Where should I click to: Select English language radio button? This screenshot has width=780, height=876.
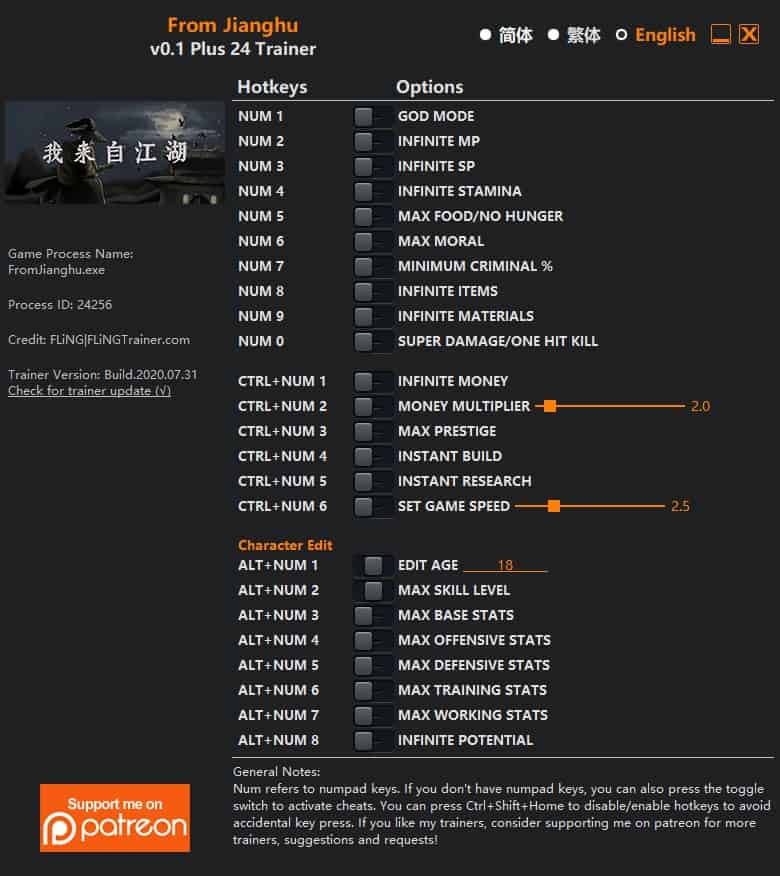point(621,35)
